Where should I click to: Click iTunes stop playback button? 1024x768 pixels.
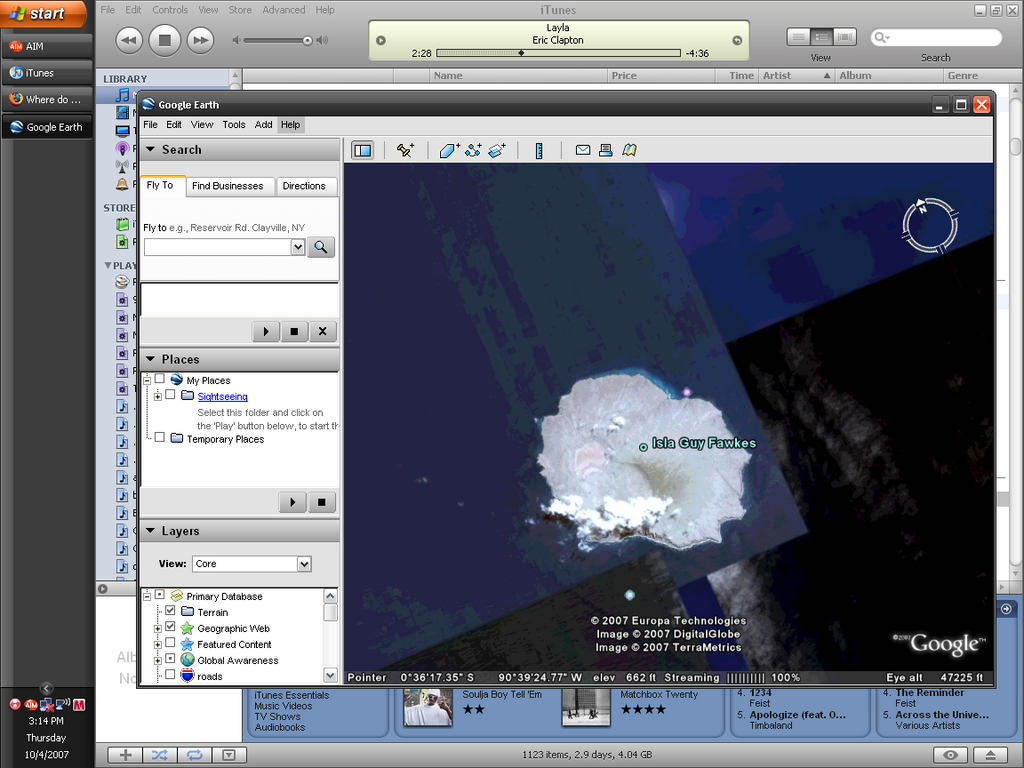click(165, 40)
